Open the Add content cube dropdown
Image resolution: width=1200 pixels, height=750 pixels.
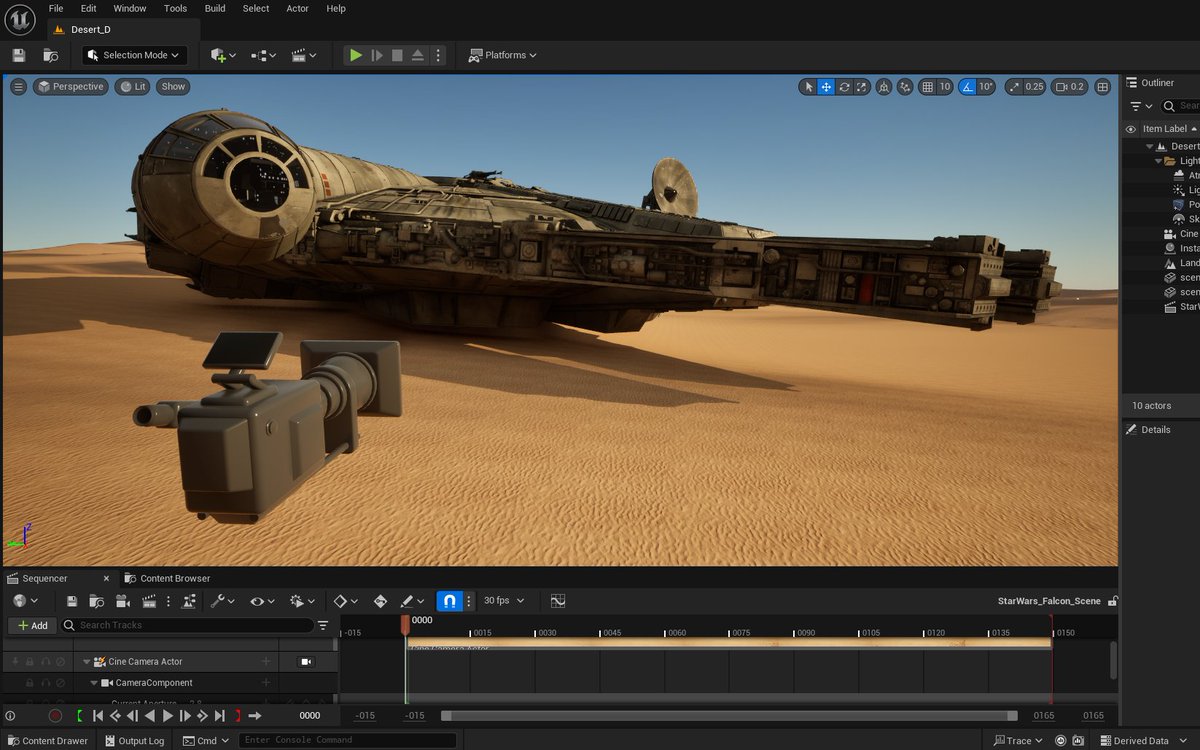tap(223, 55)
